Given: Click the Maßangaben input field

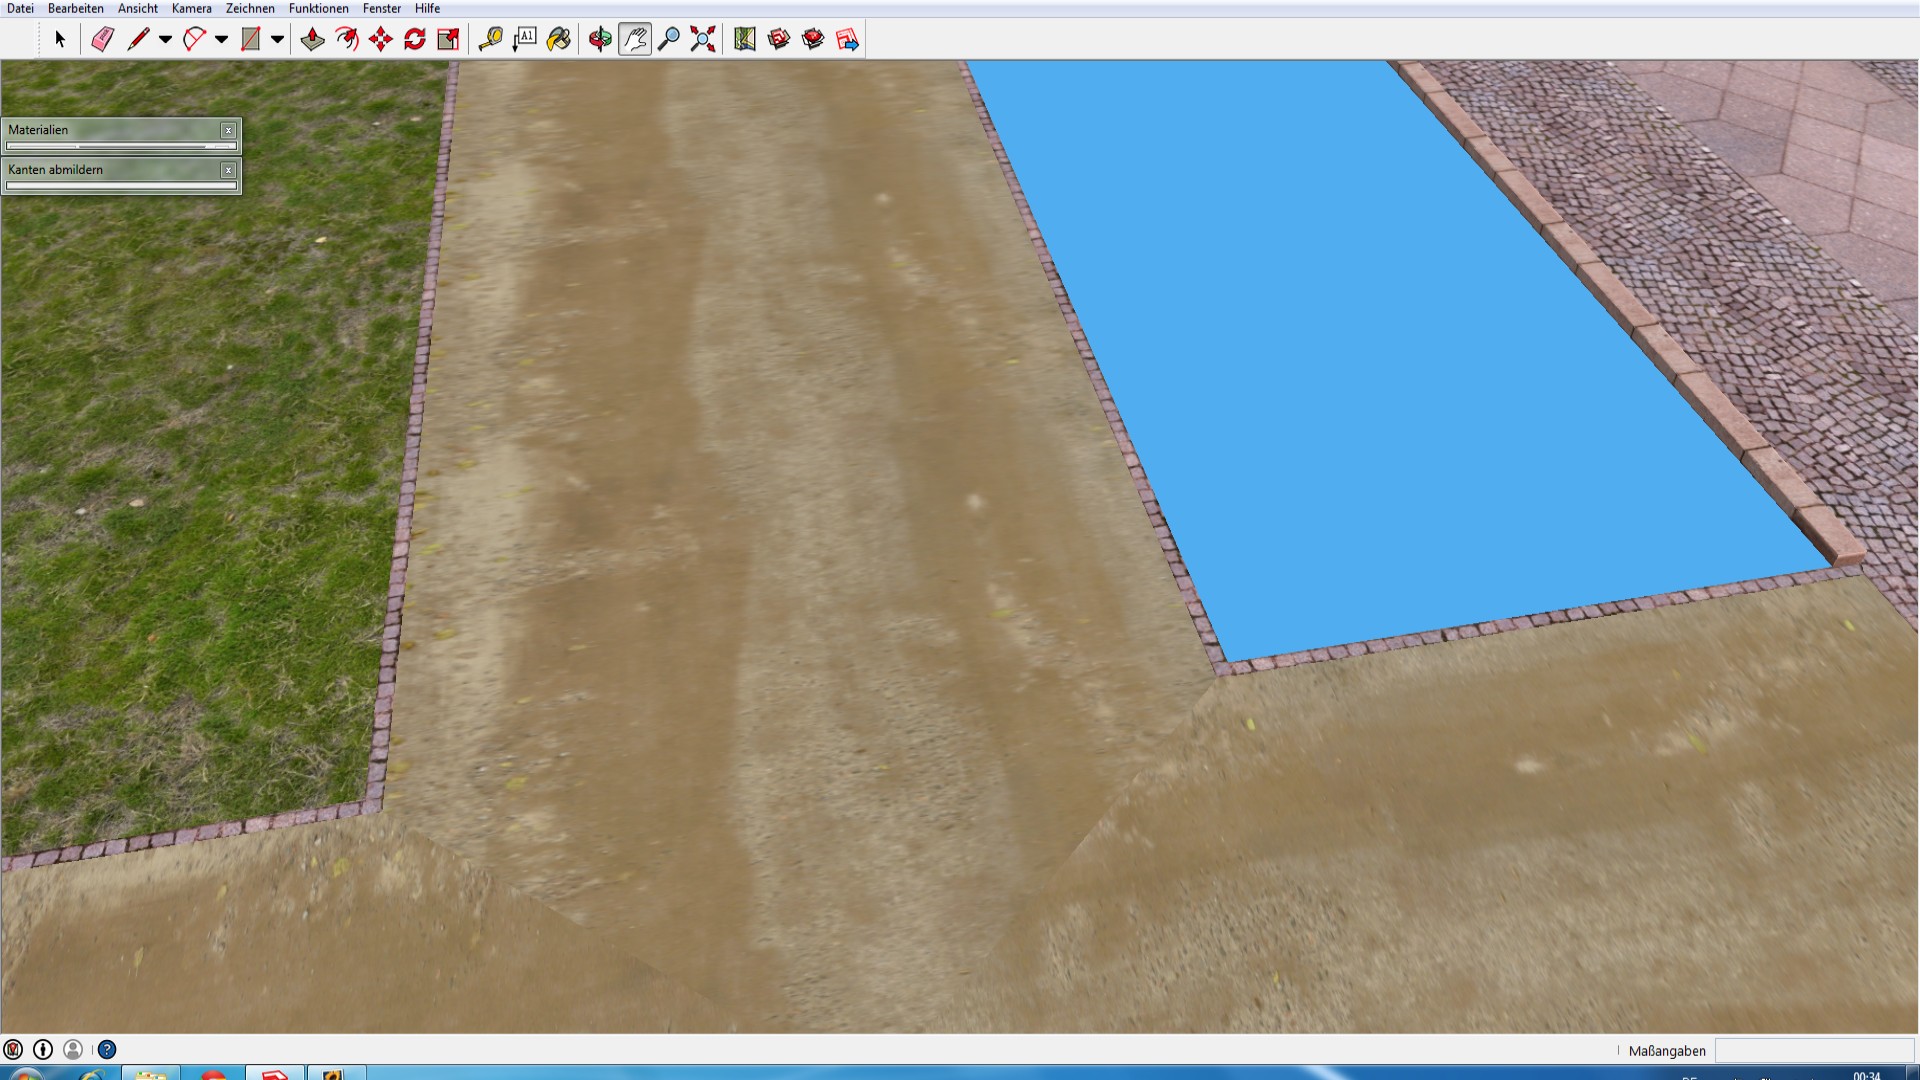Looking at the screenshot, I should (x=1813, y=1050).
